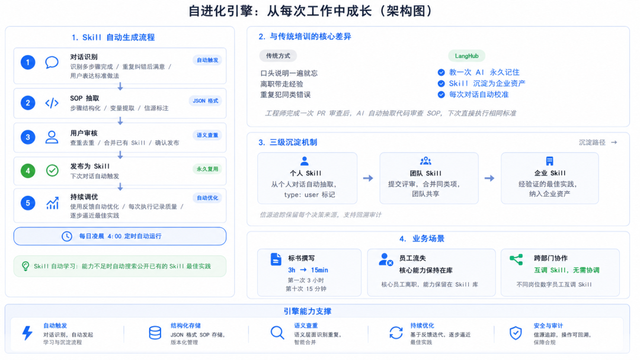
Task: Click the 企业 Skill card title
Action: [x=550, y=173]
